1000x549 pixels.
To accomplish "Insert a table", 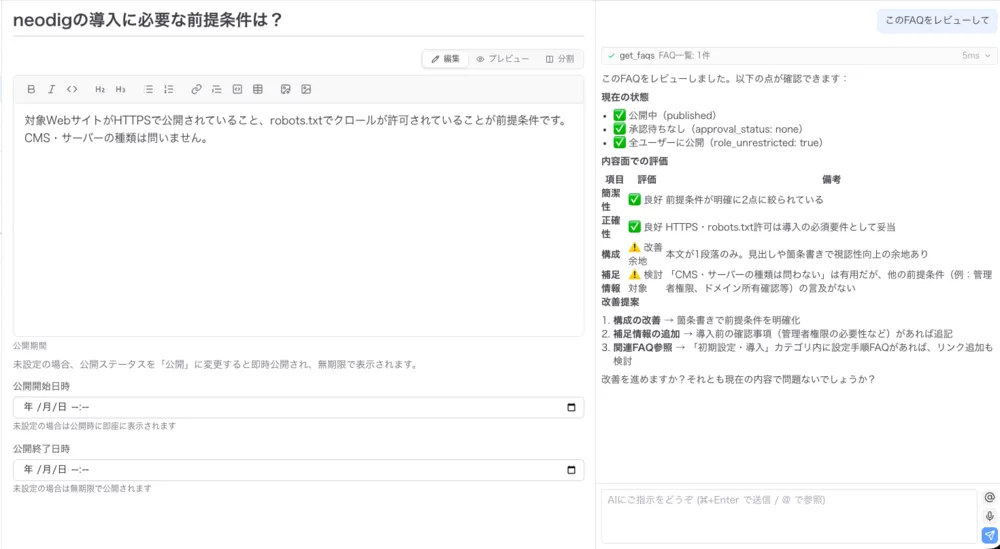I will tap(258, 89).
